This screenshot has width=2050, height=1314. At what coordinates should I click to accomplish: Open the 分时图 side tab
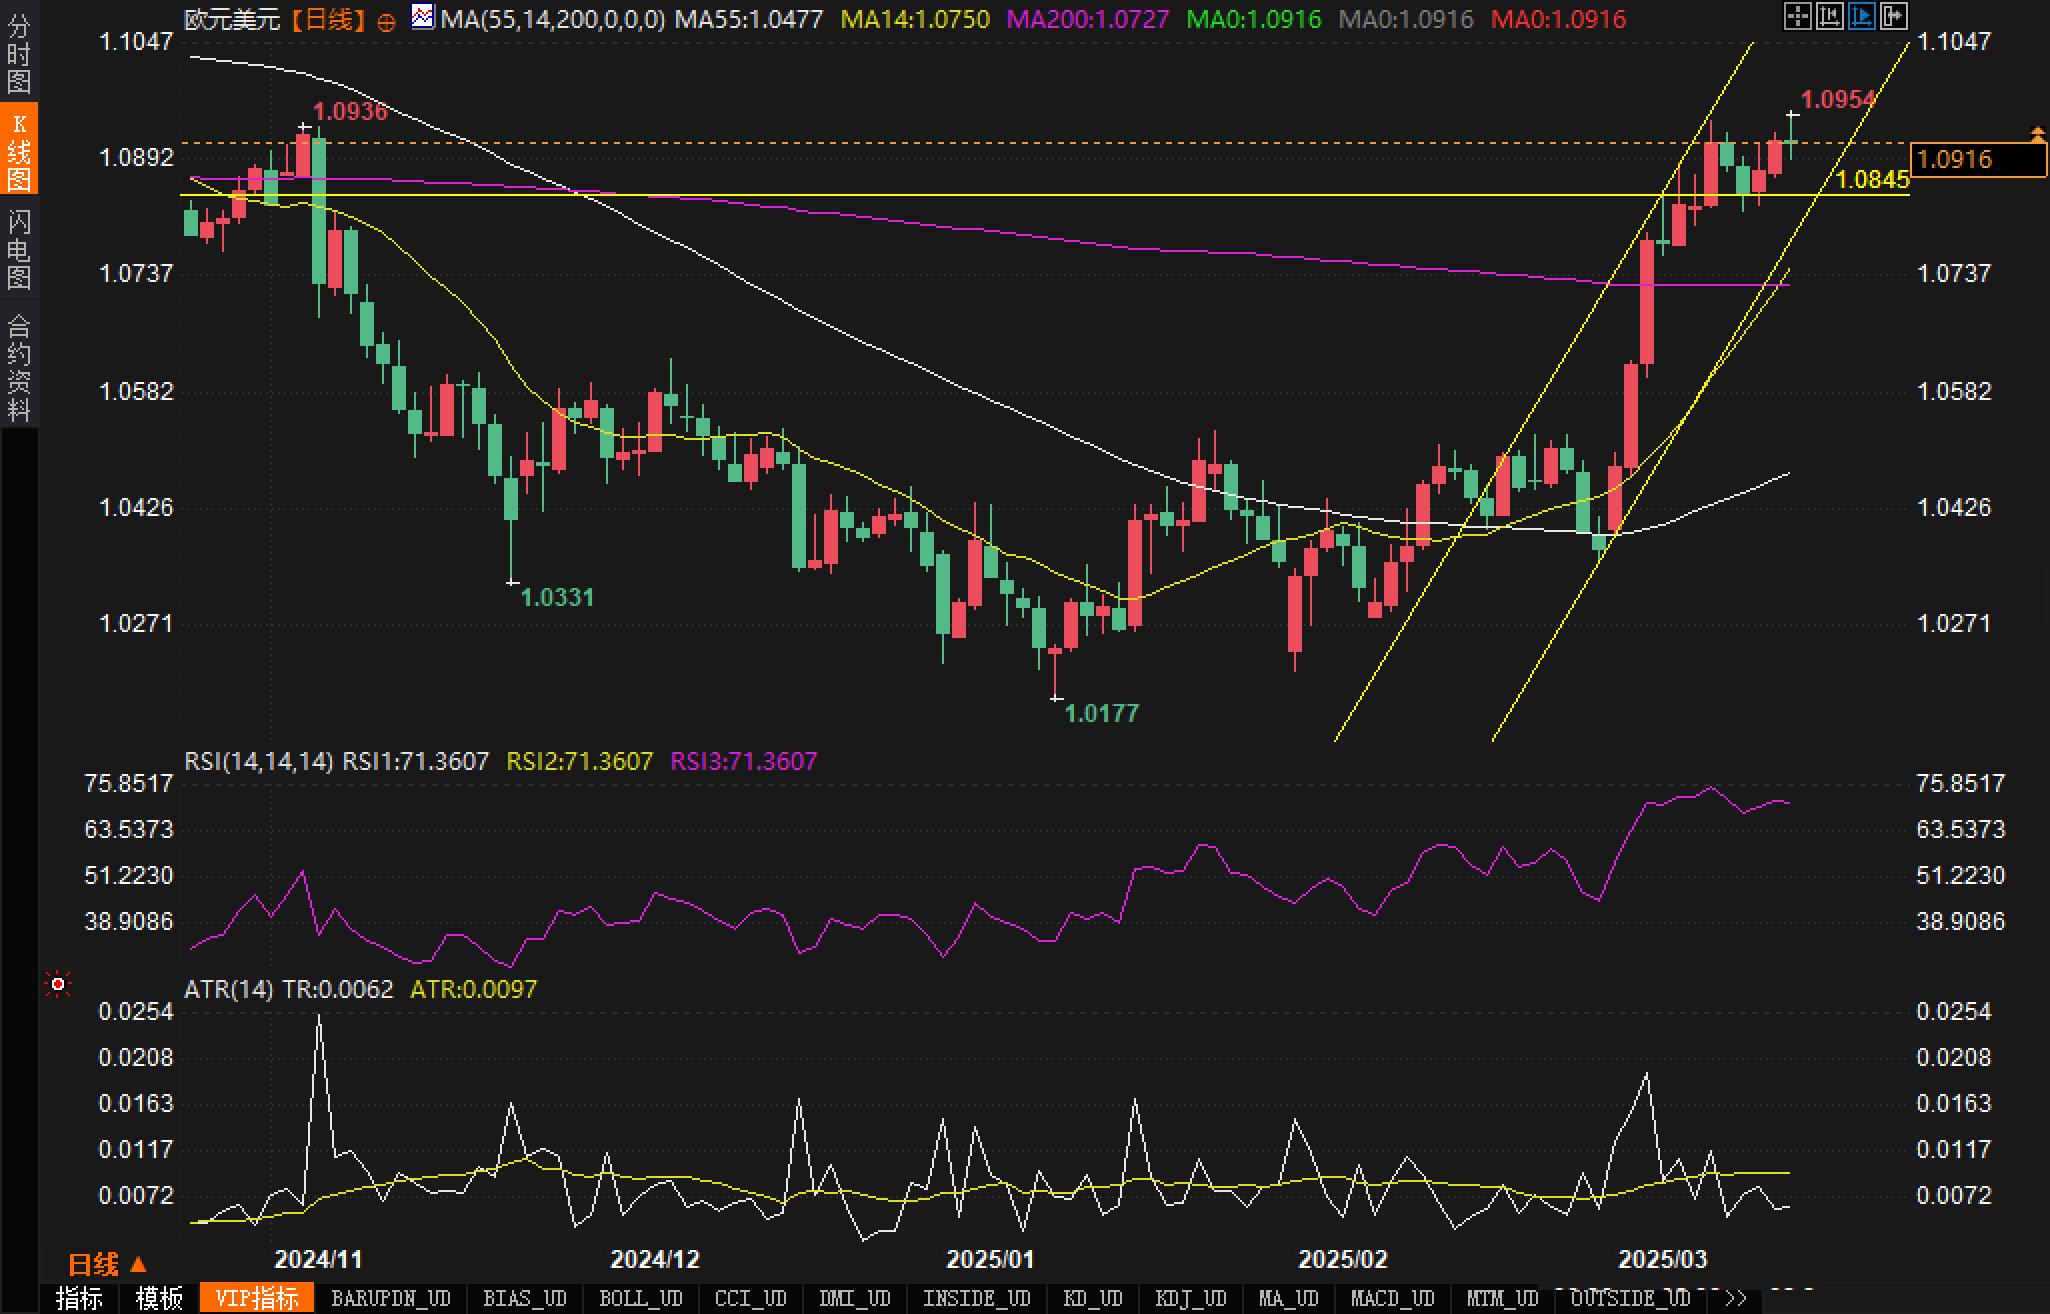point(19,54)
